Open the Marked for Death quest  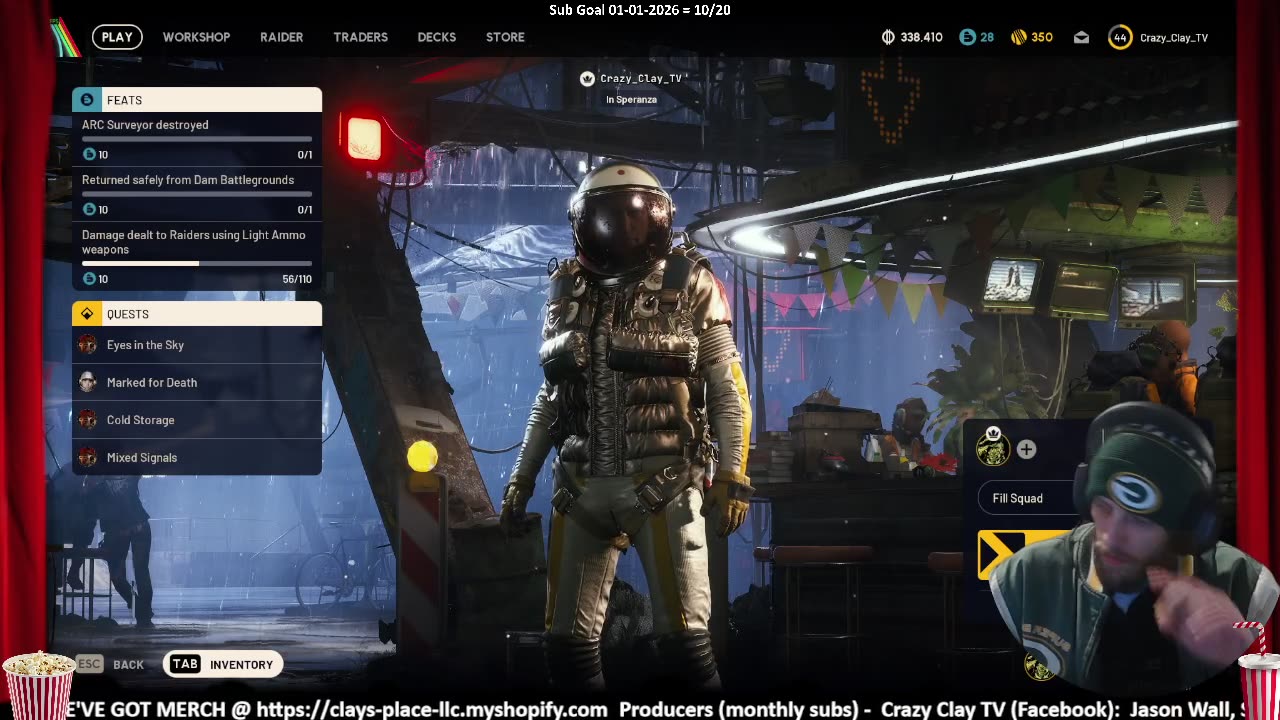[197, 382]
